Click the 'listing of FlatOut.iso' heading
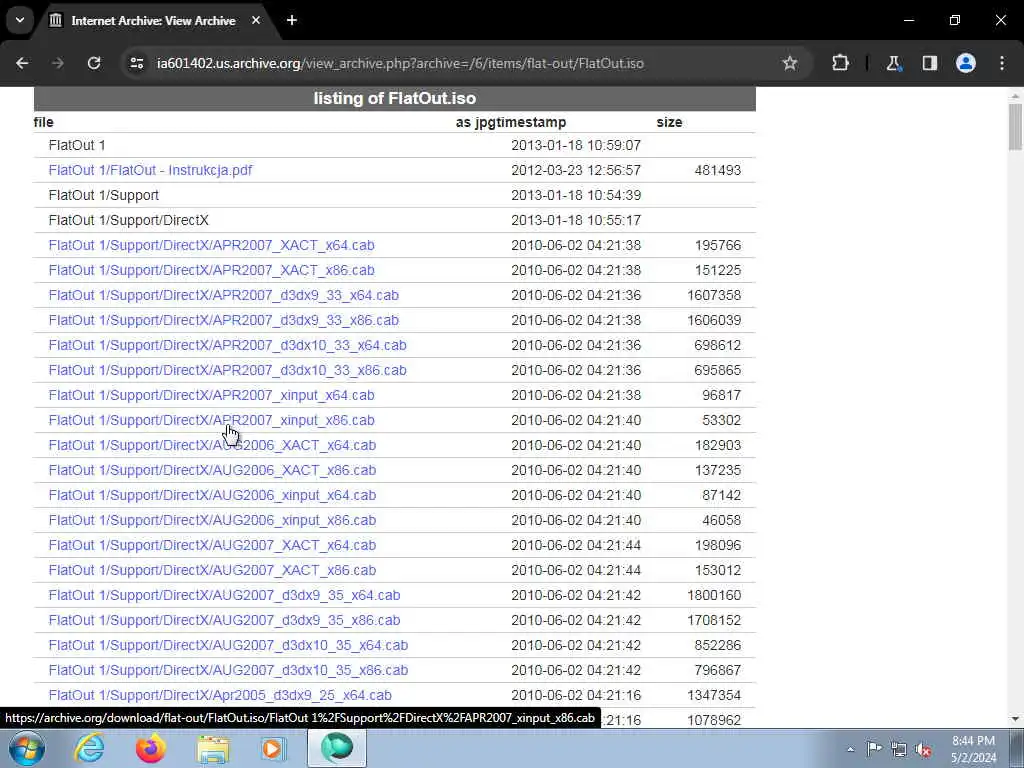The height and width of the screenshot is (768, 1024). (394, 99)
